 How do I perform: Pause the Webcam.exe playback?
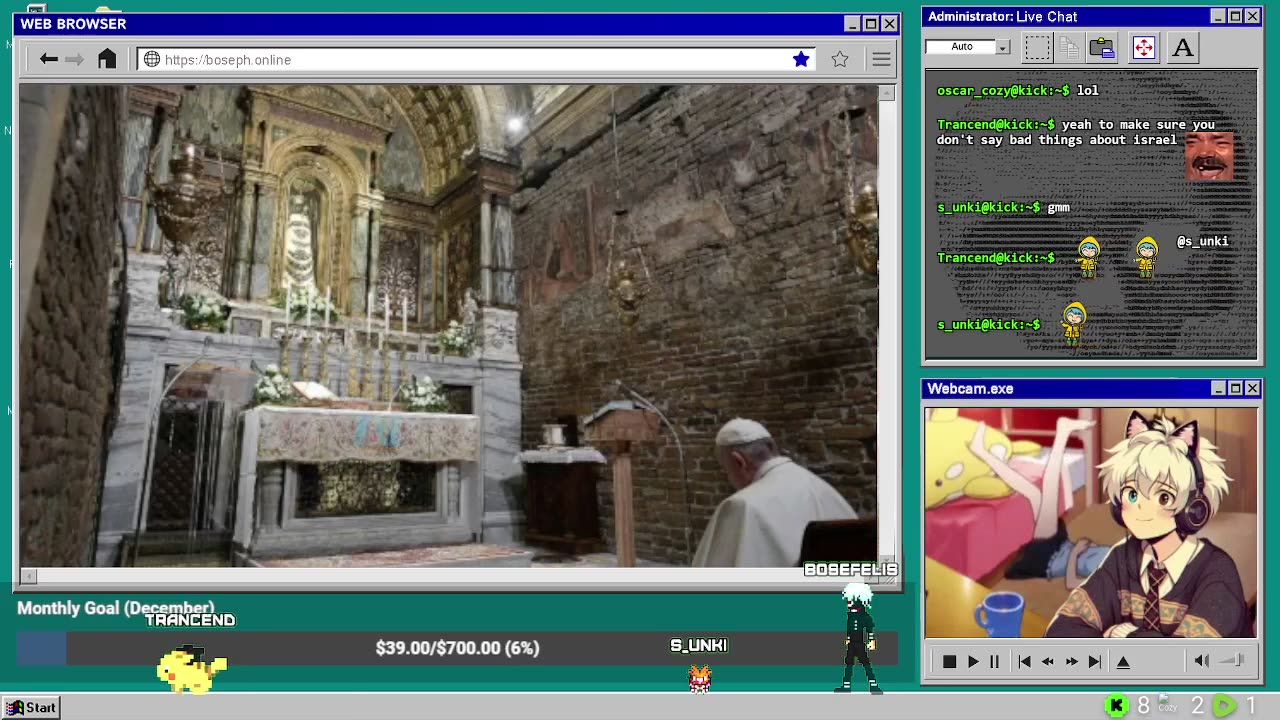tap(994, 661)
